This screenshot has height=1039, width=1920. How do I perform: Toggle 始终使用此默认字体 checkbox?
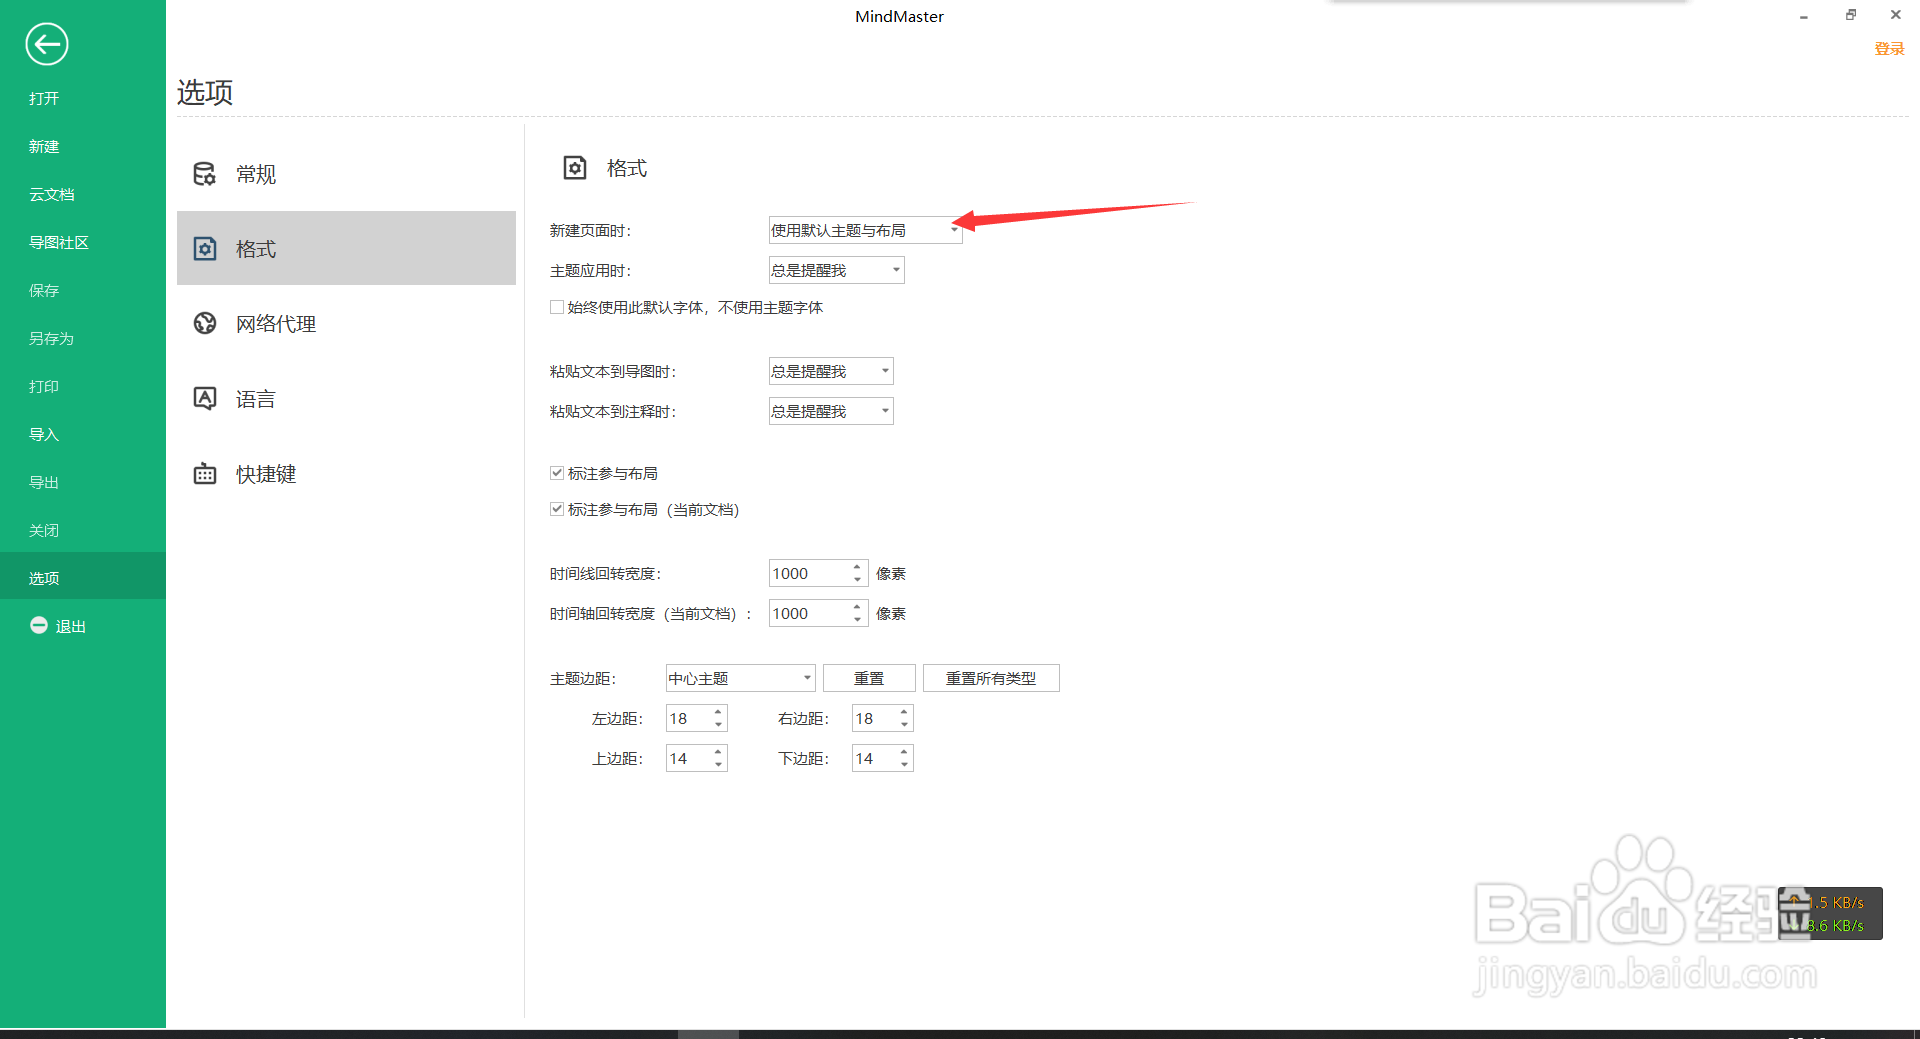tap(557, 307)
